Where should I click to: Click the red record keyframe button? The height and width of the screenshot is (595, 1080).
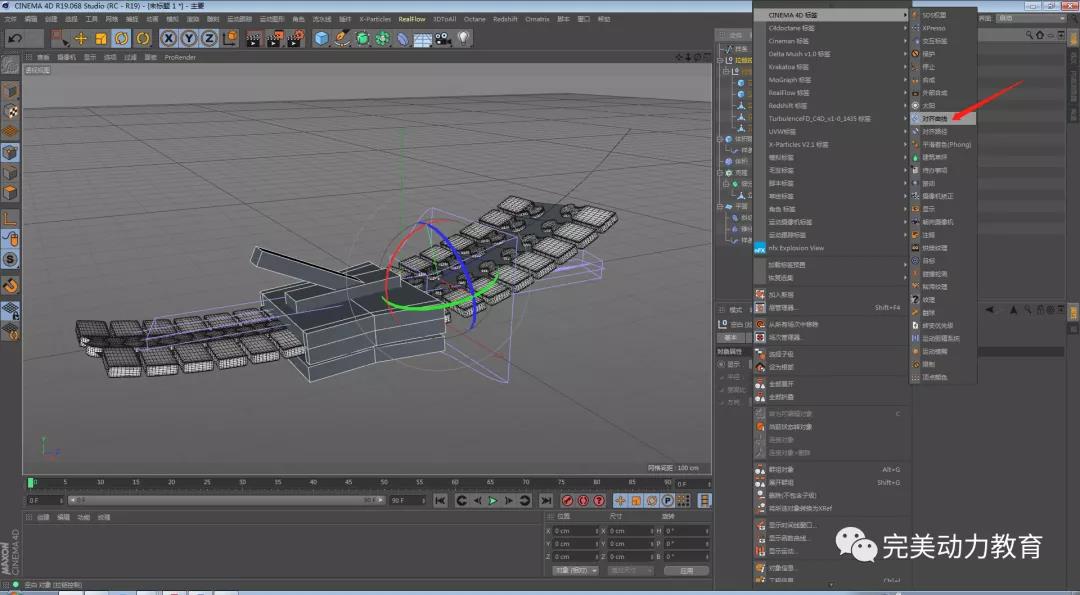(x=567, y=500)
